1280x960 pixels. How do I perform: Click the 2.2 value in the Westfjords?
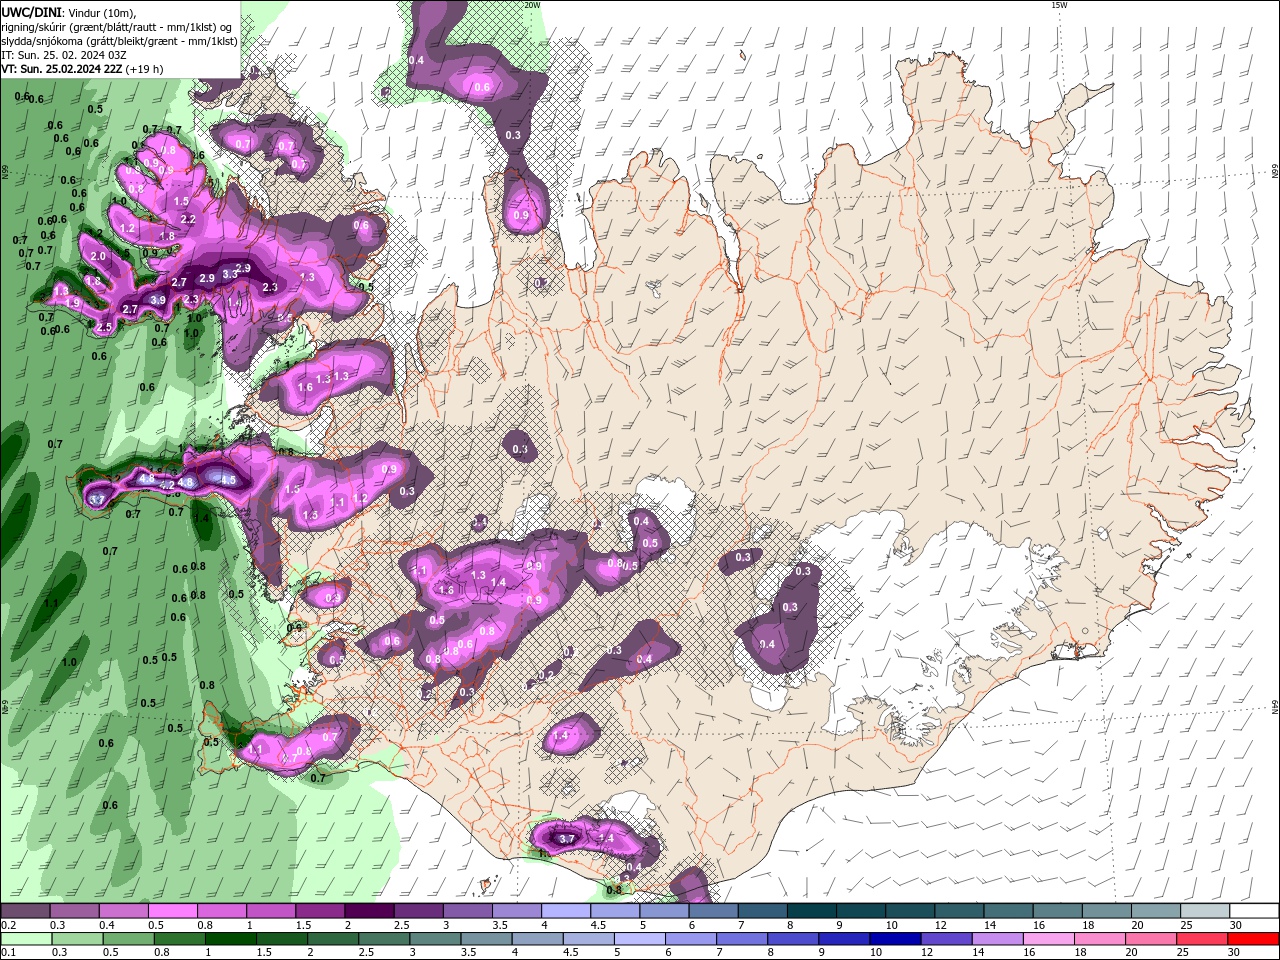[188, 219]
